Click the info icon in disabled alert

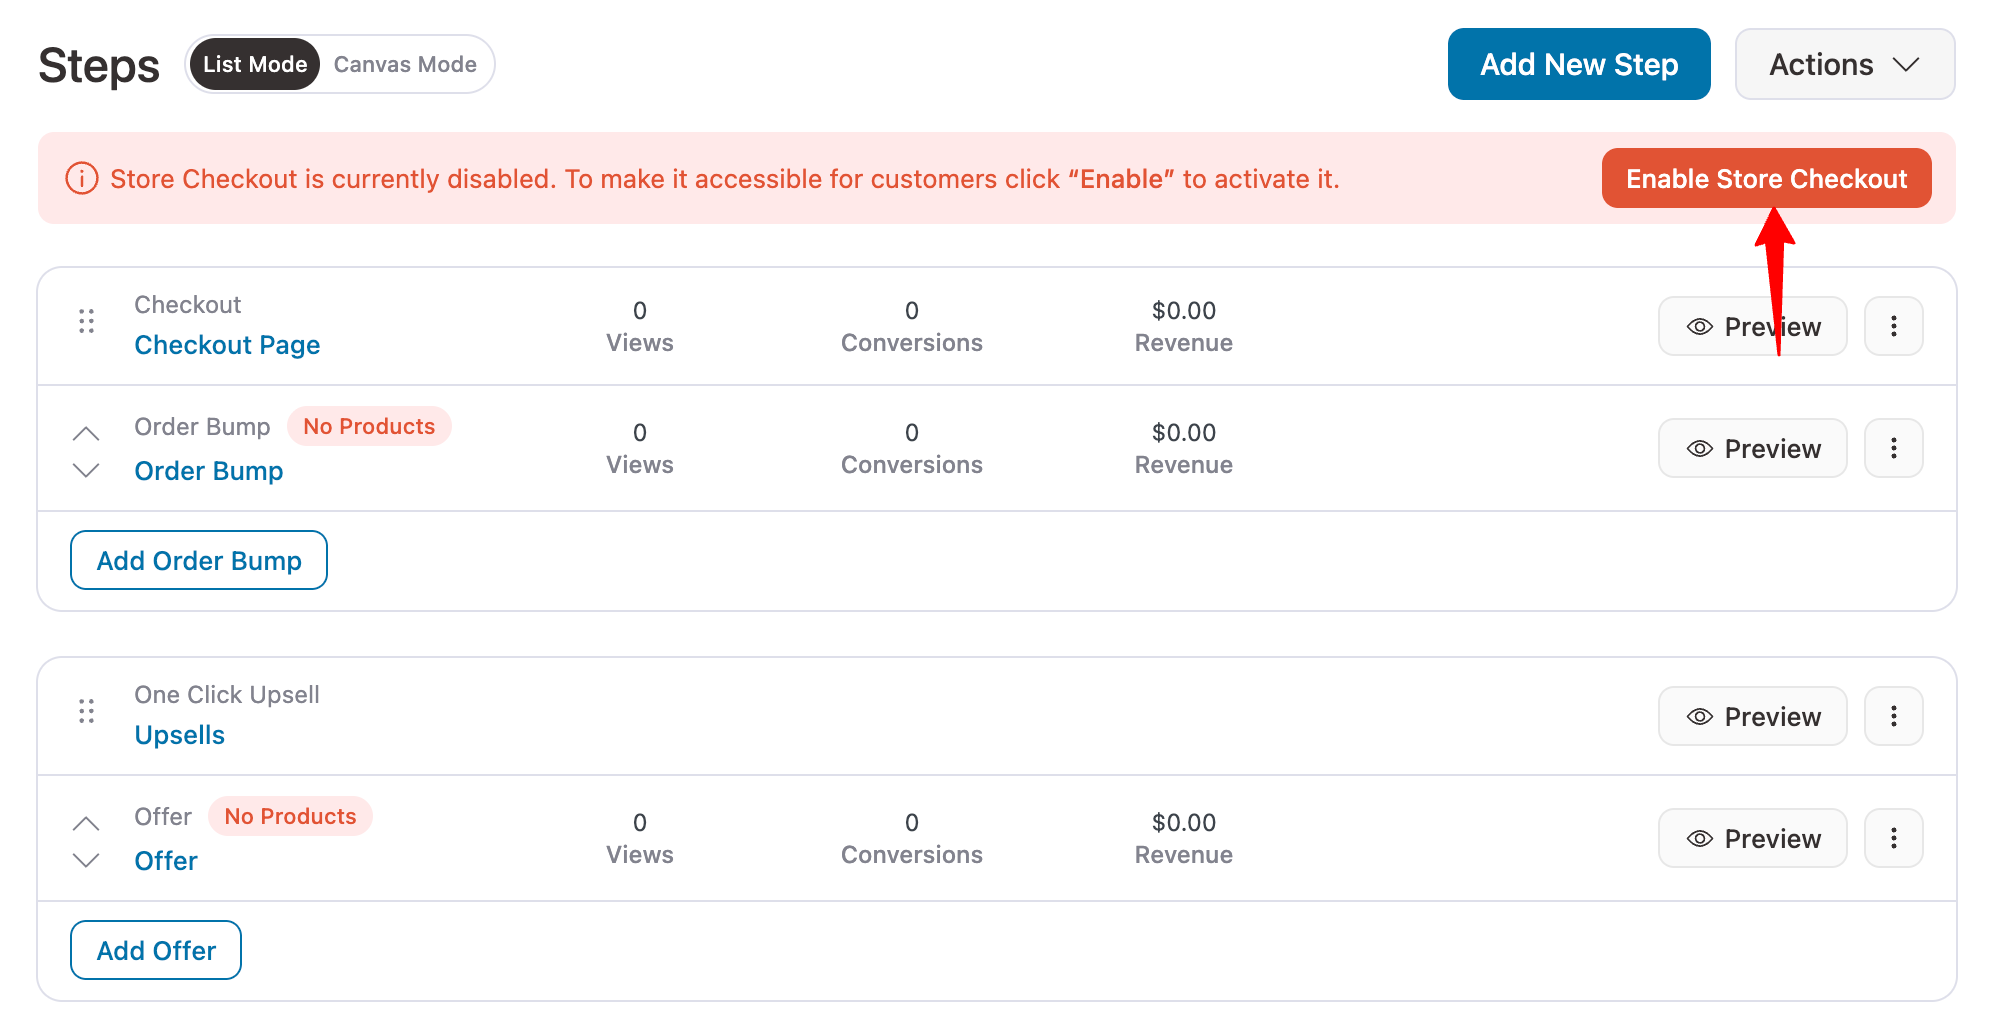point(82,179)
